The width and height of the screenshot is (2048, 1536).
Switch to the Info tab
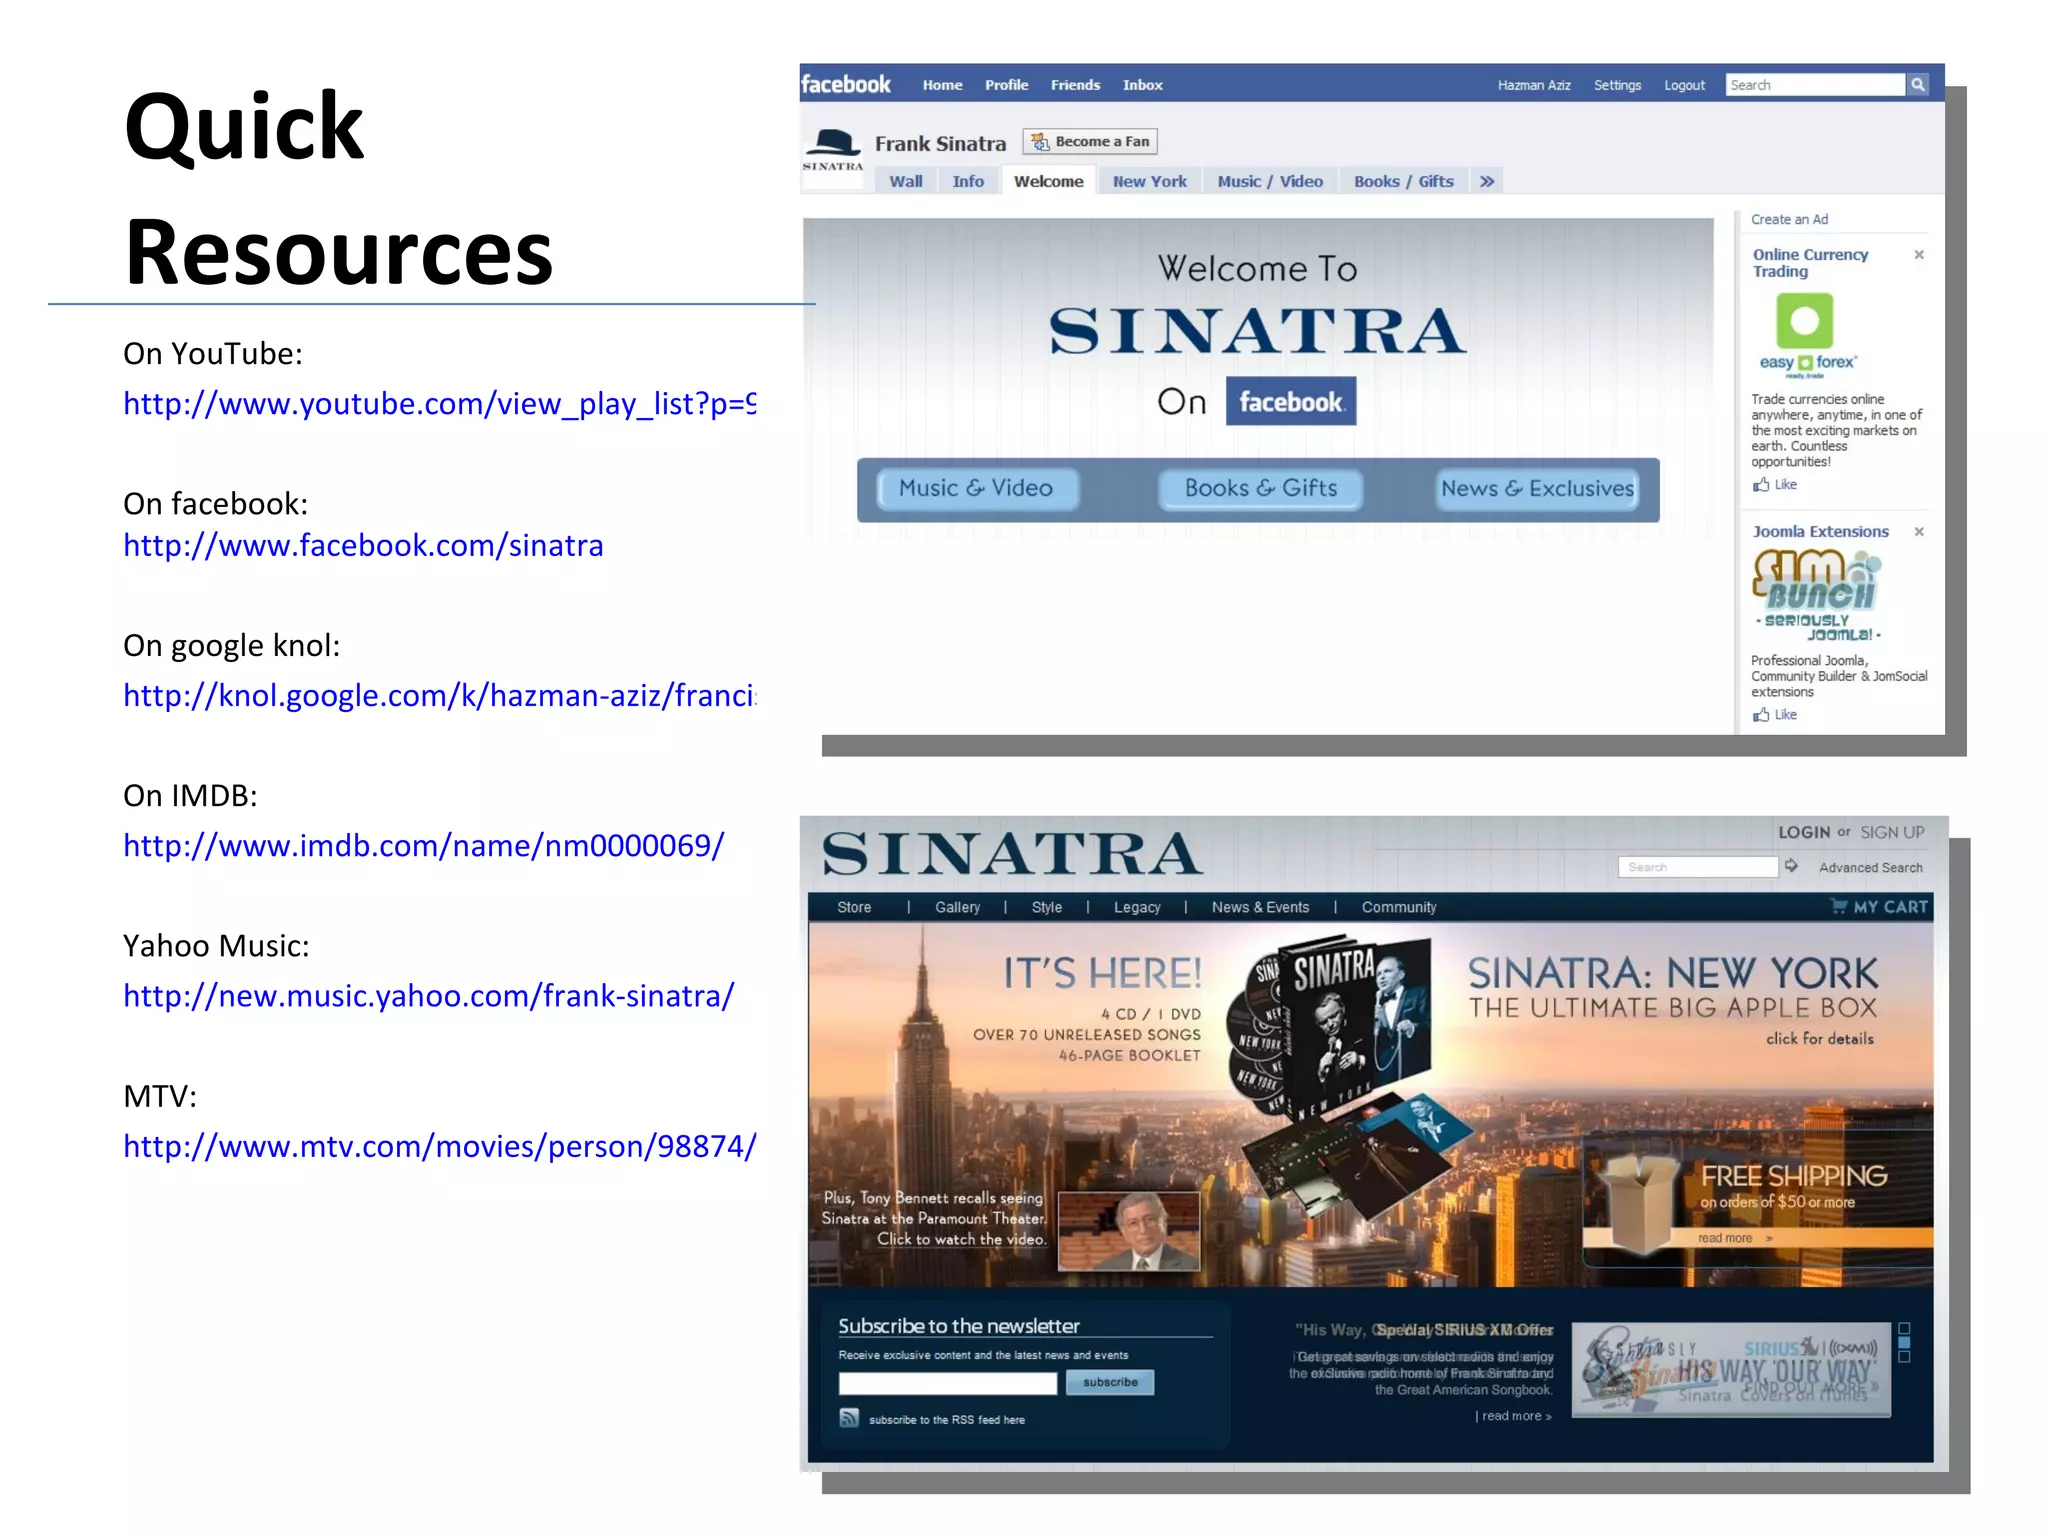coord(968,181)
